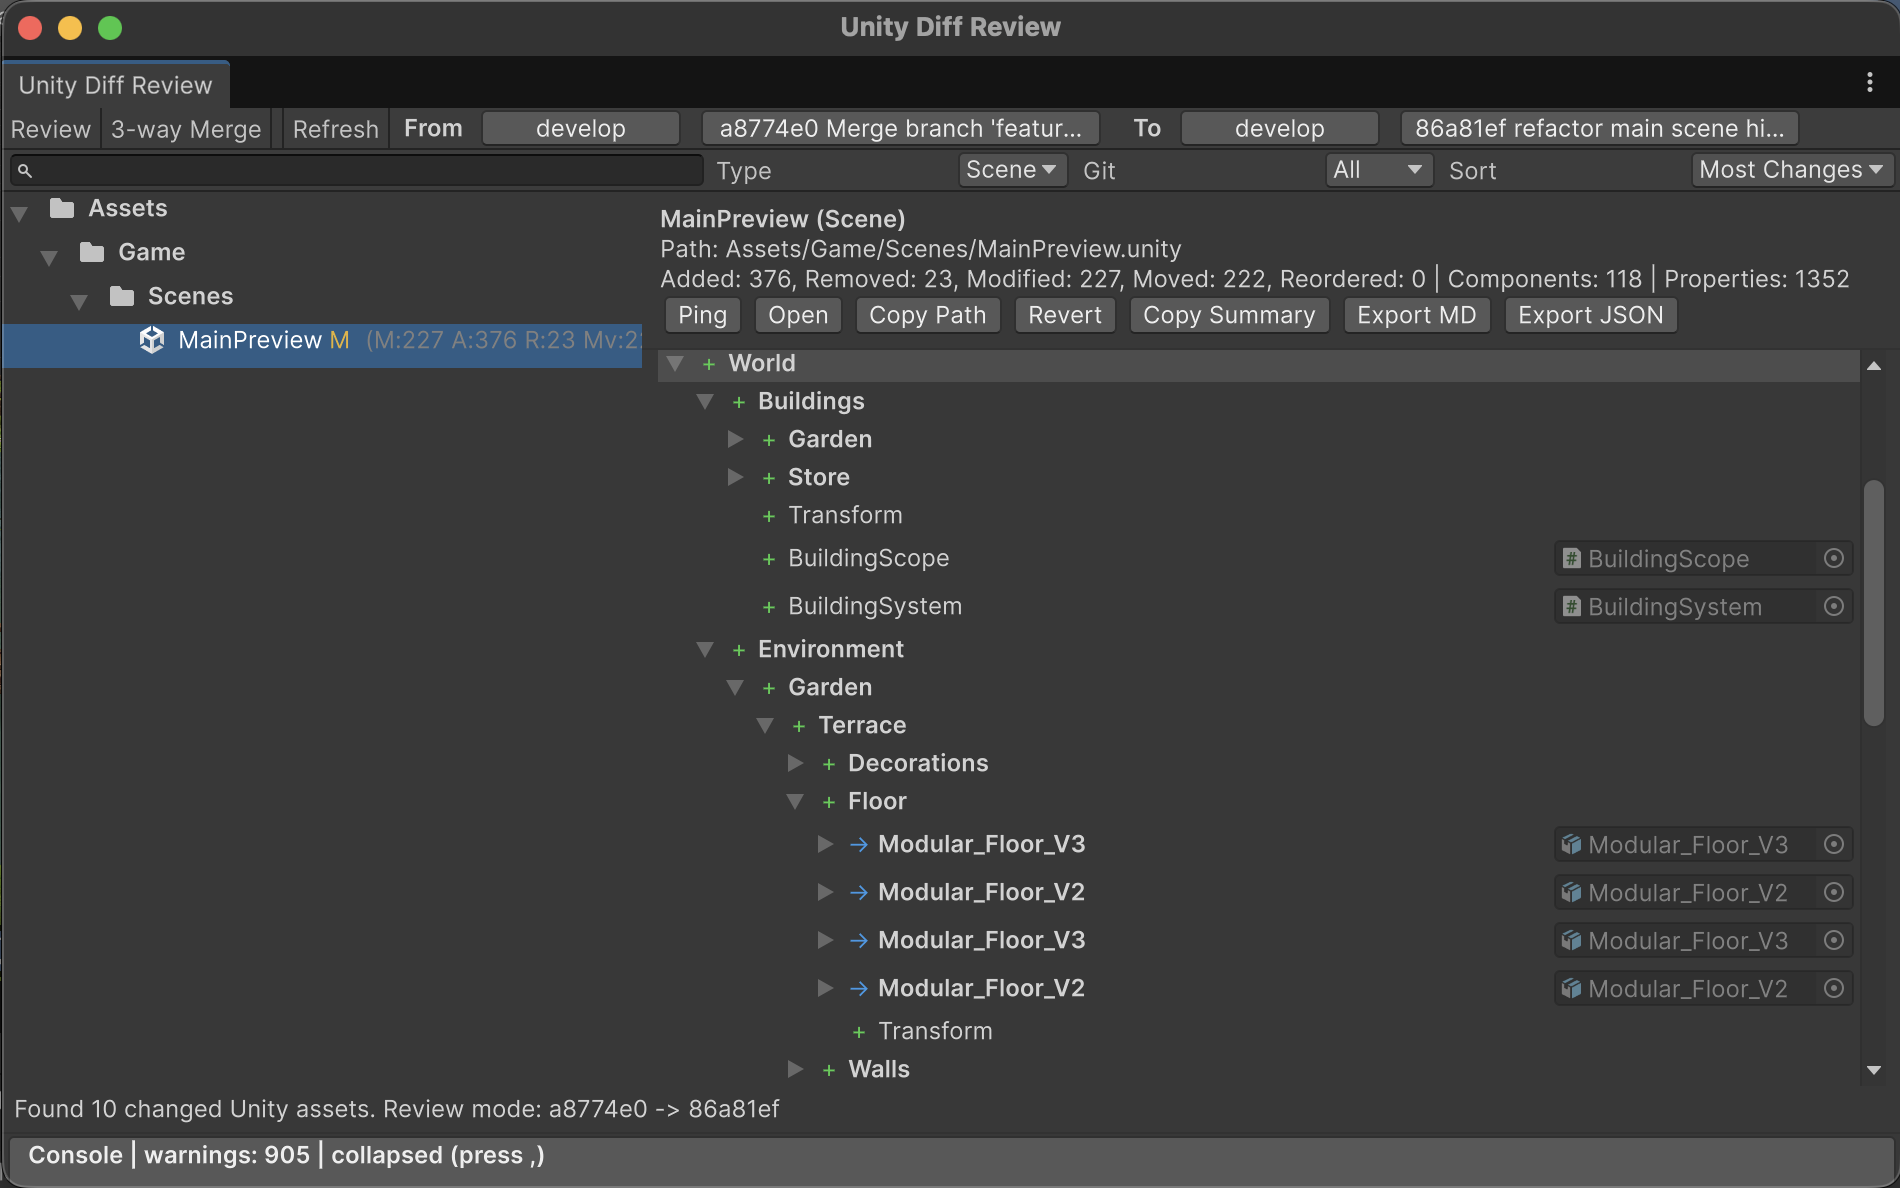Expand the Store node under Buildings
The image size is (1900, 1188).
click(x=736, y=477)
